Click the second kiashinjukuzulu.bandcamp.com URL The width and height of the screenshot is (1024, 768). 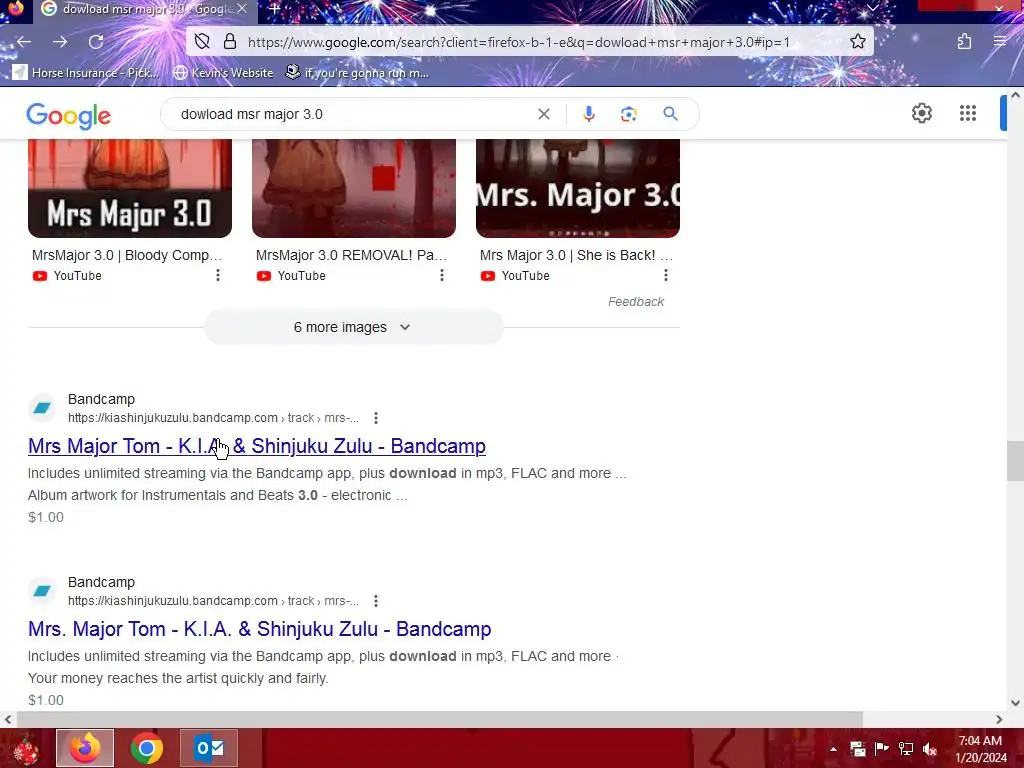(213, 601)
